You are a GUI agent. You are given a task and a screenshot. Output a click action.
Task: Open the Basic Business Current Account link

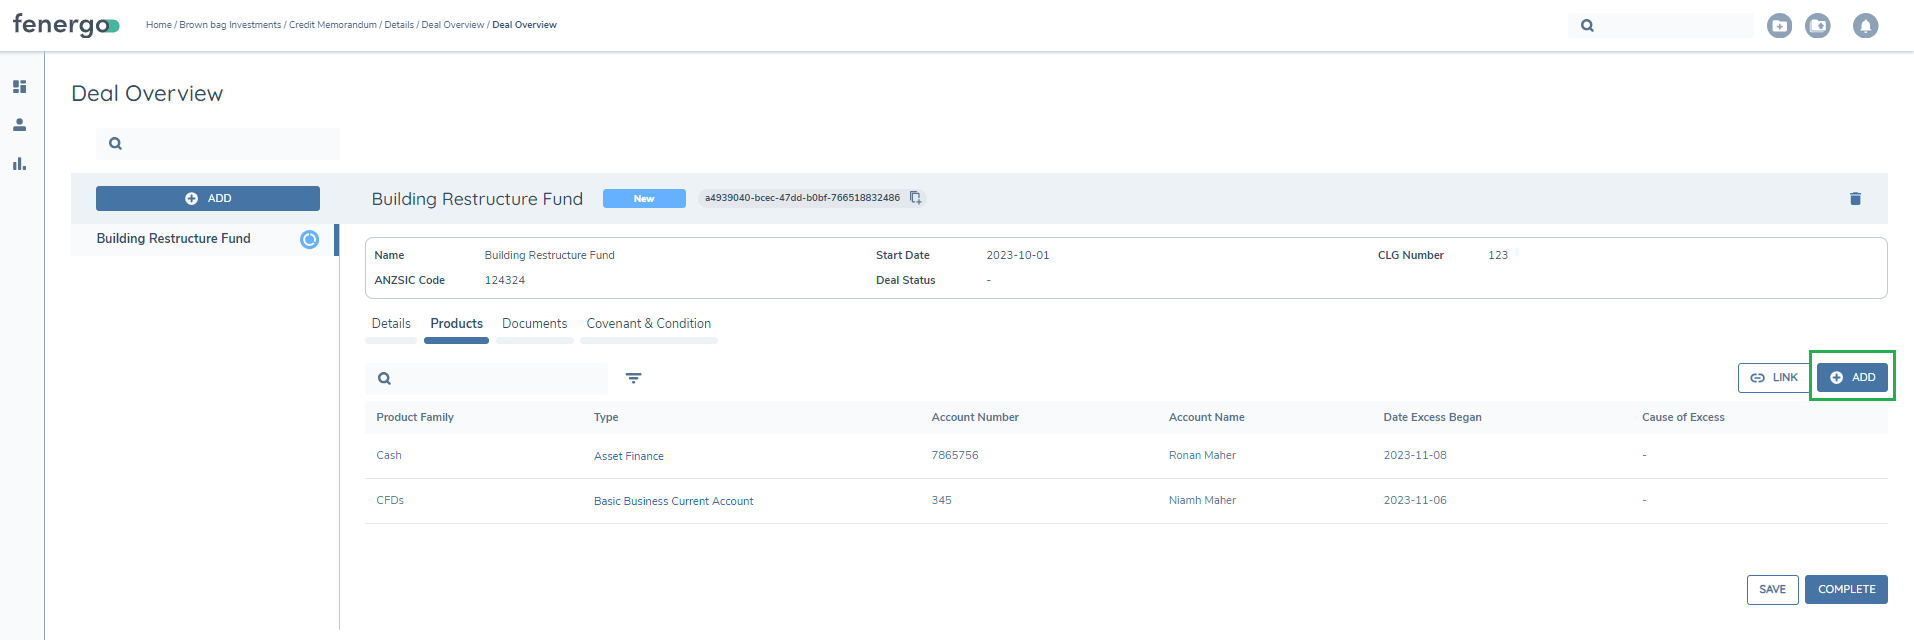(x=673, y=501)
